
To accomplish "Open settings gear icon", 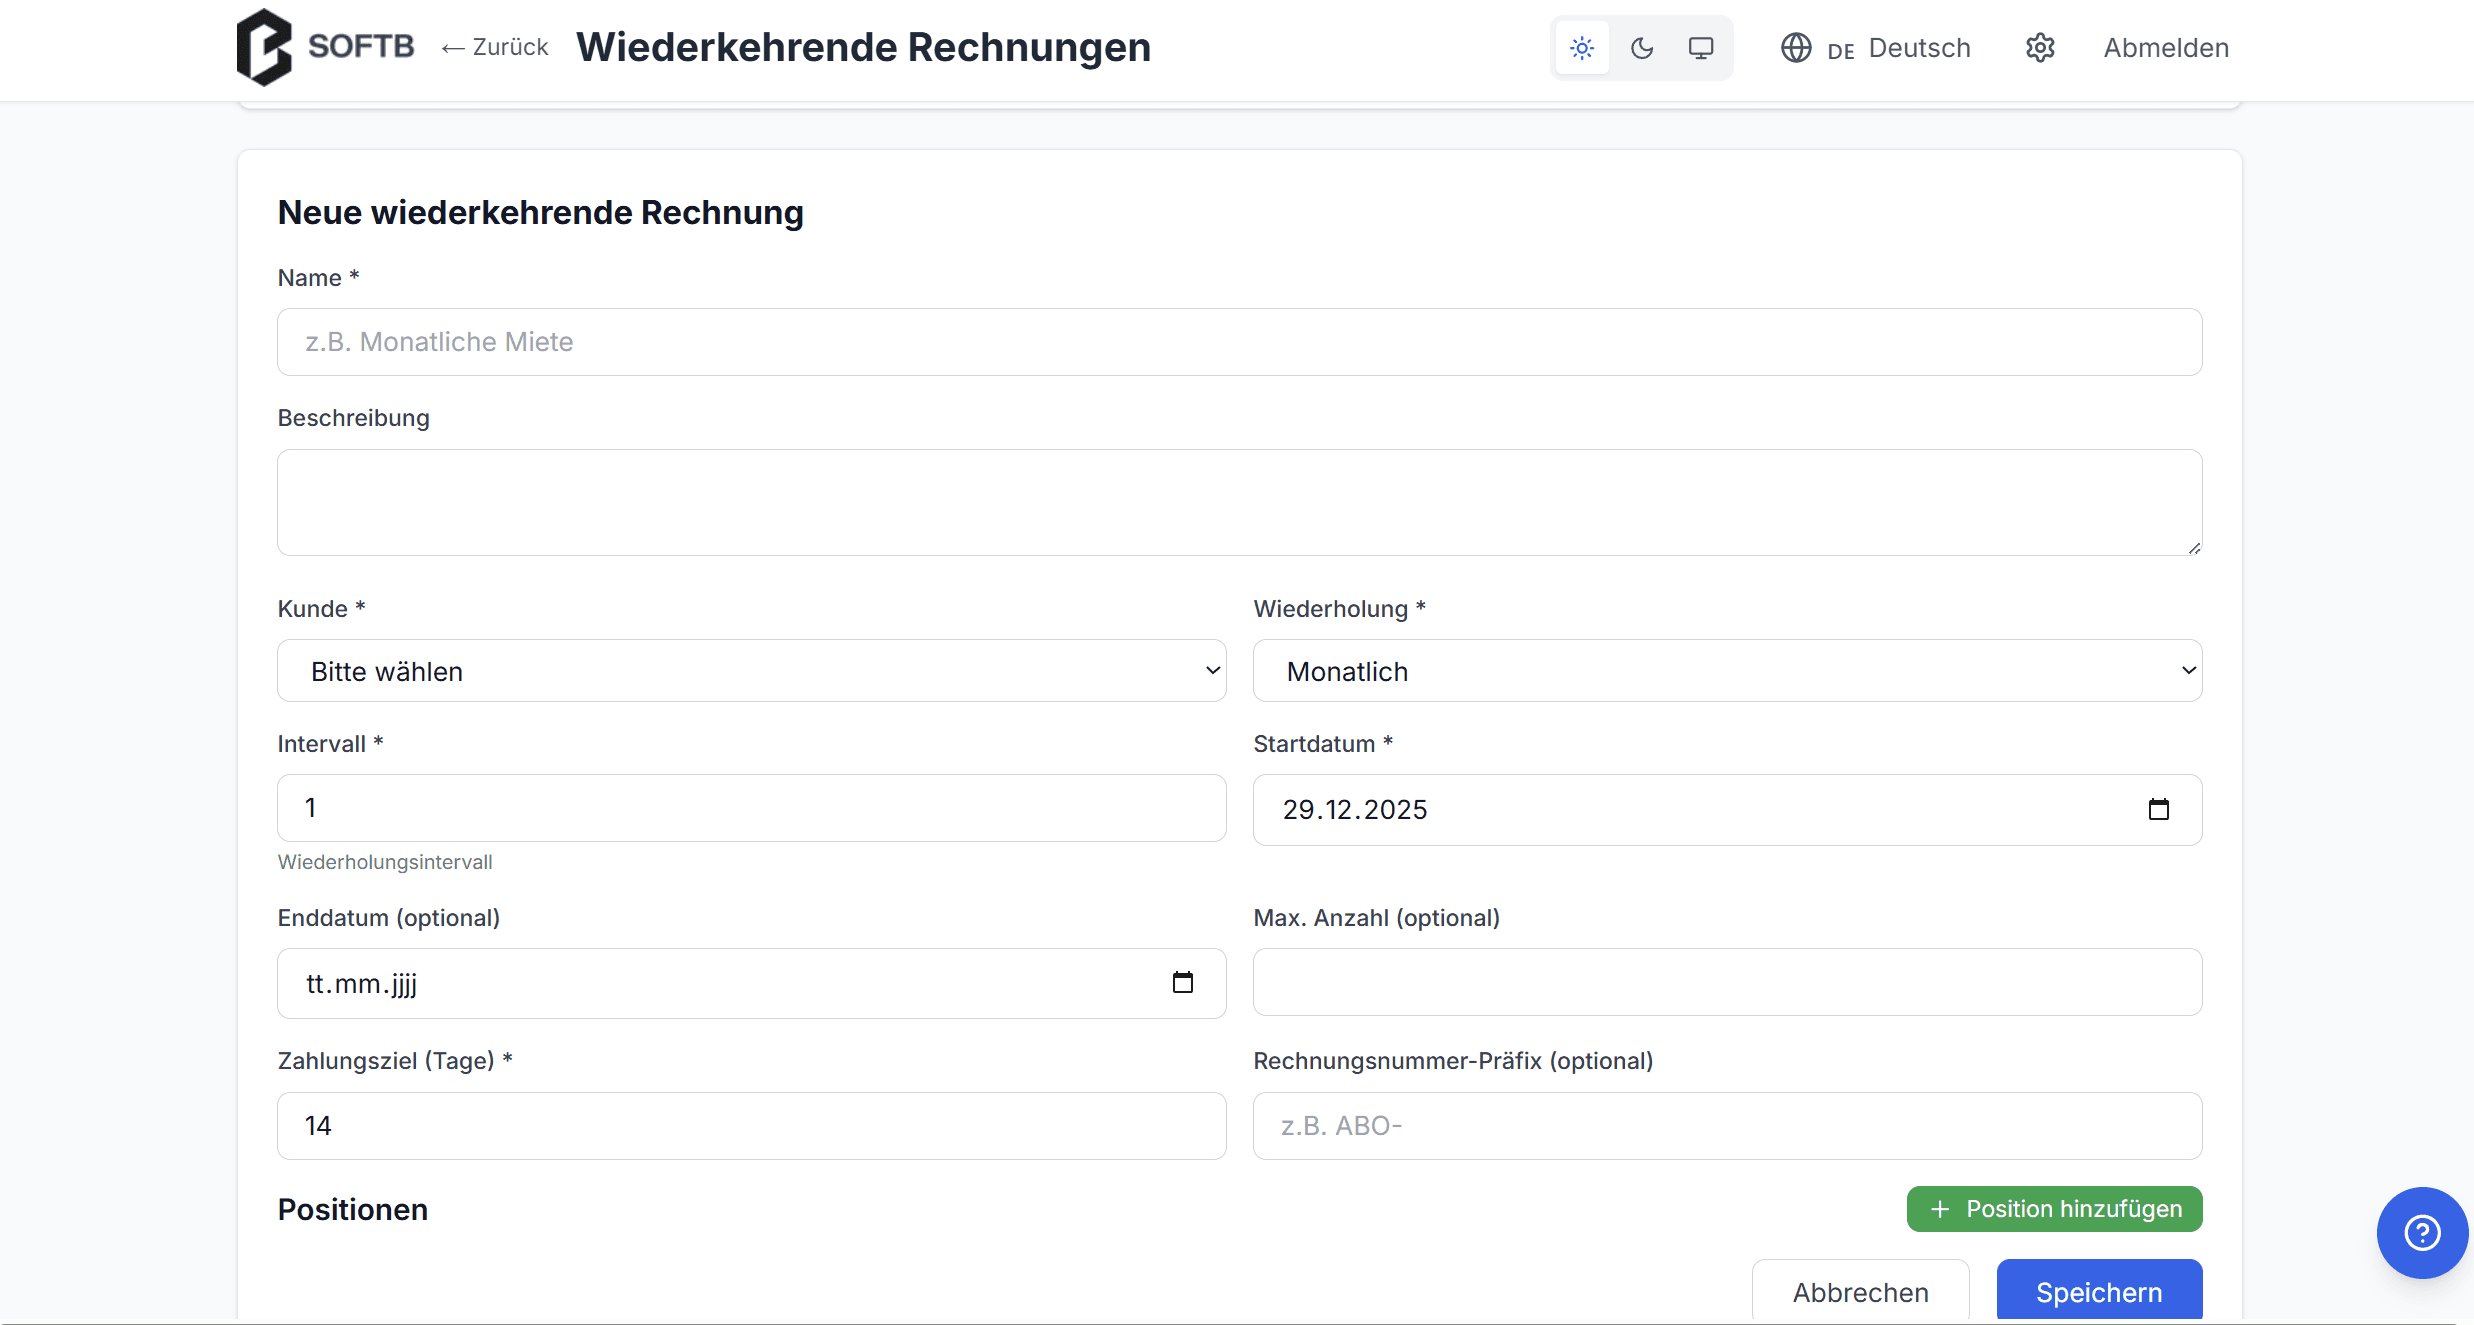I will click(x=2040, y=48).
